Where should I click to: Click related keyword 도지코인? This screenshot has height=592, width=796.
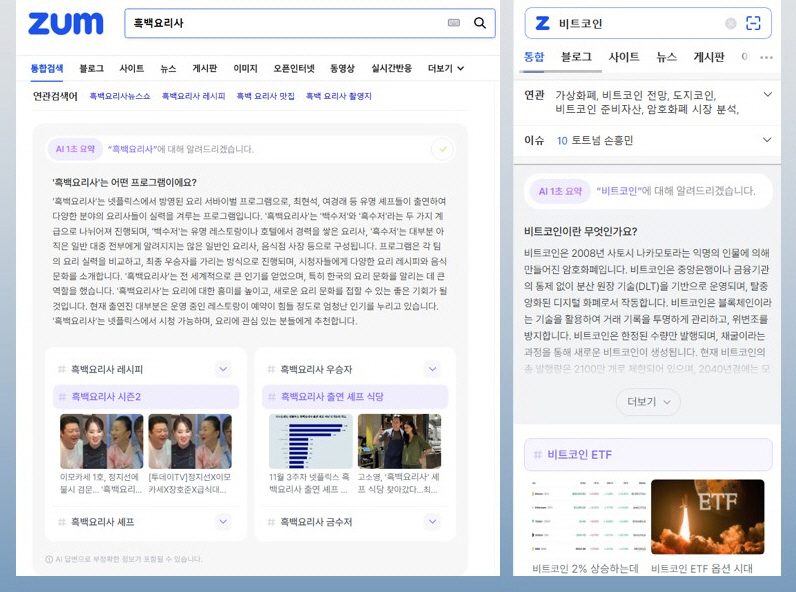[x=693, y=95]
